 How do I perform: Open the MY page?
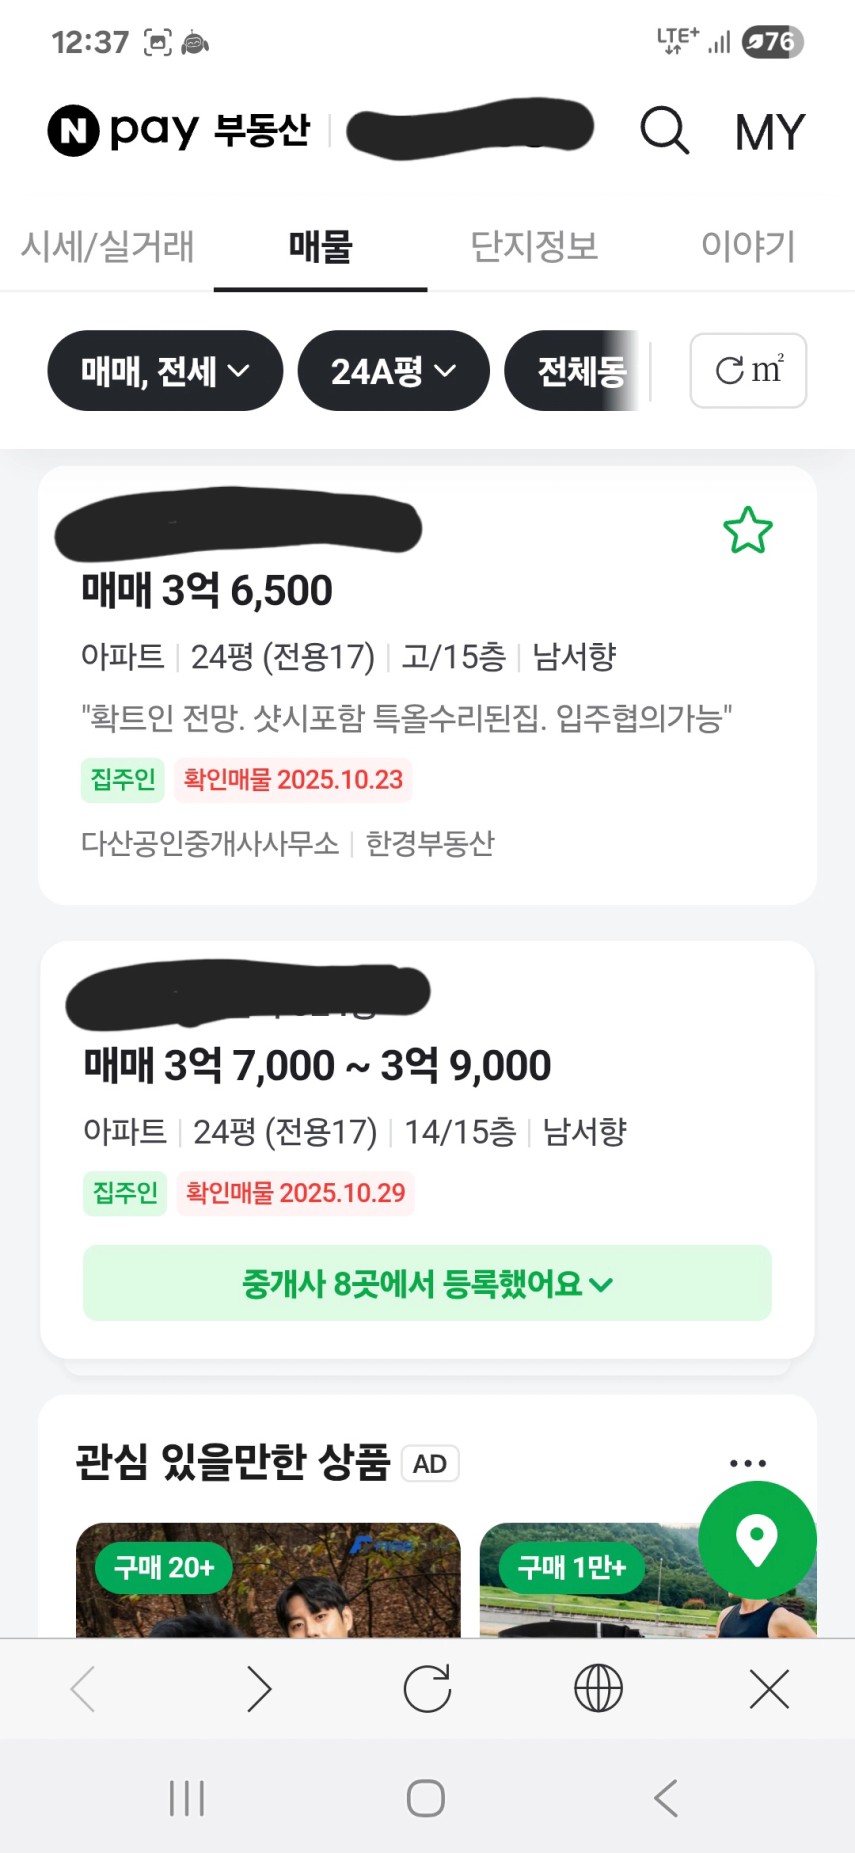pyautogui.click(x=769, y=132)
